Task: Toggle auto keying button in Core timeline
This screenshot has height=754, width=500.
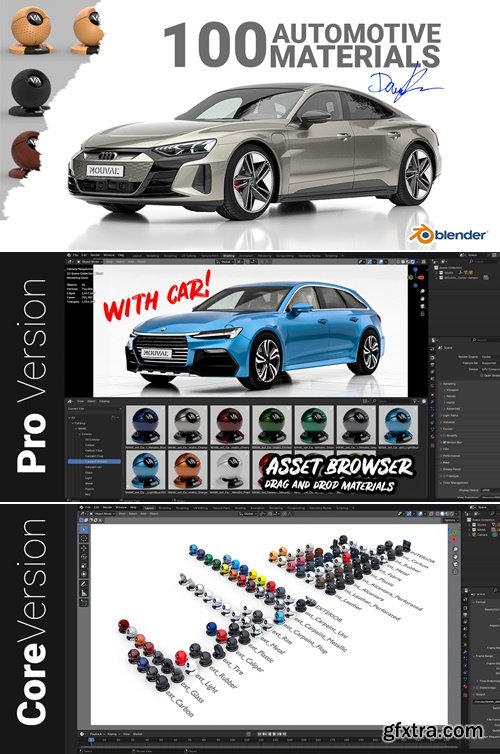Action: point(249,734)
